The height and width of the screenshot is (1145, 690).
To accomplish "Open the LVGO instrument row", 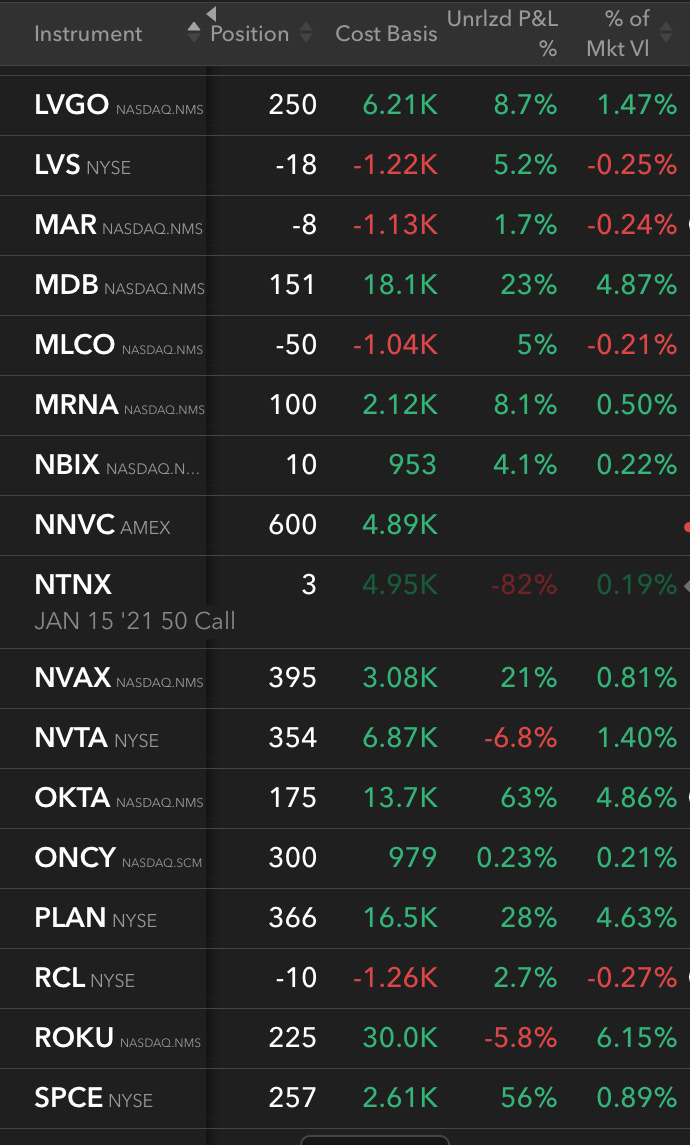I will point(71,105).
